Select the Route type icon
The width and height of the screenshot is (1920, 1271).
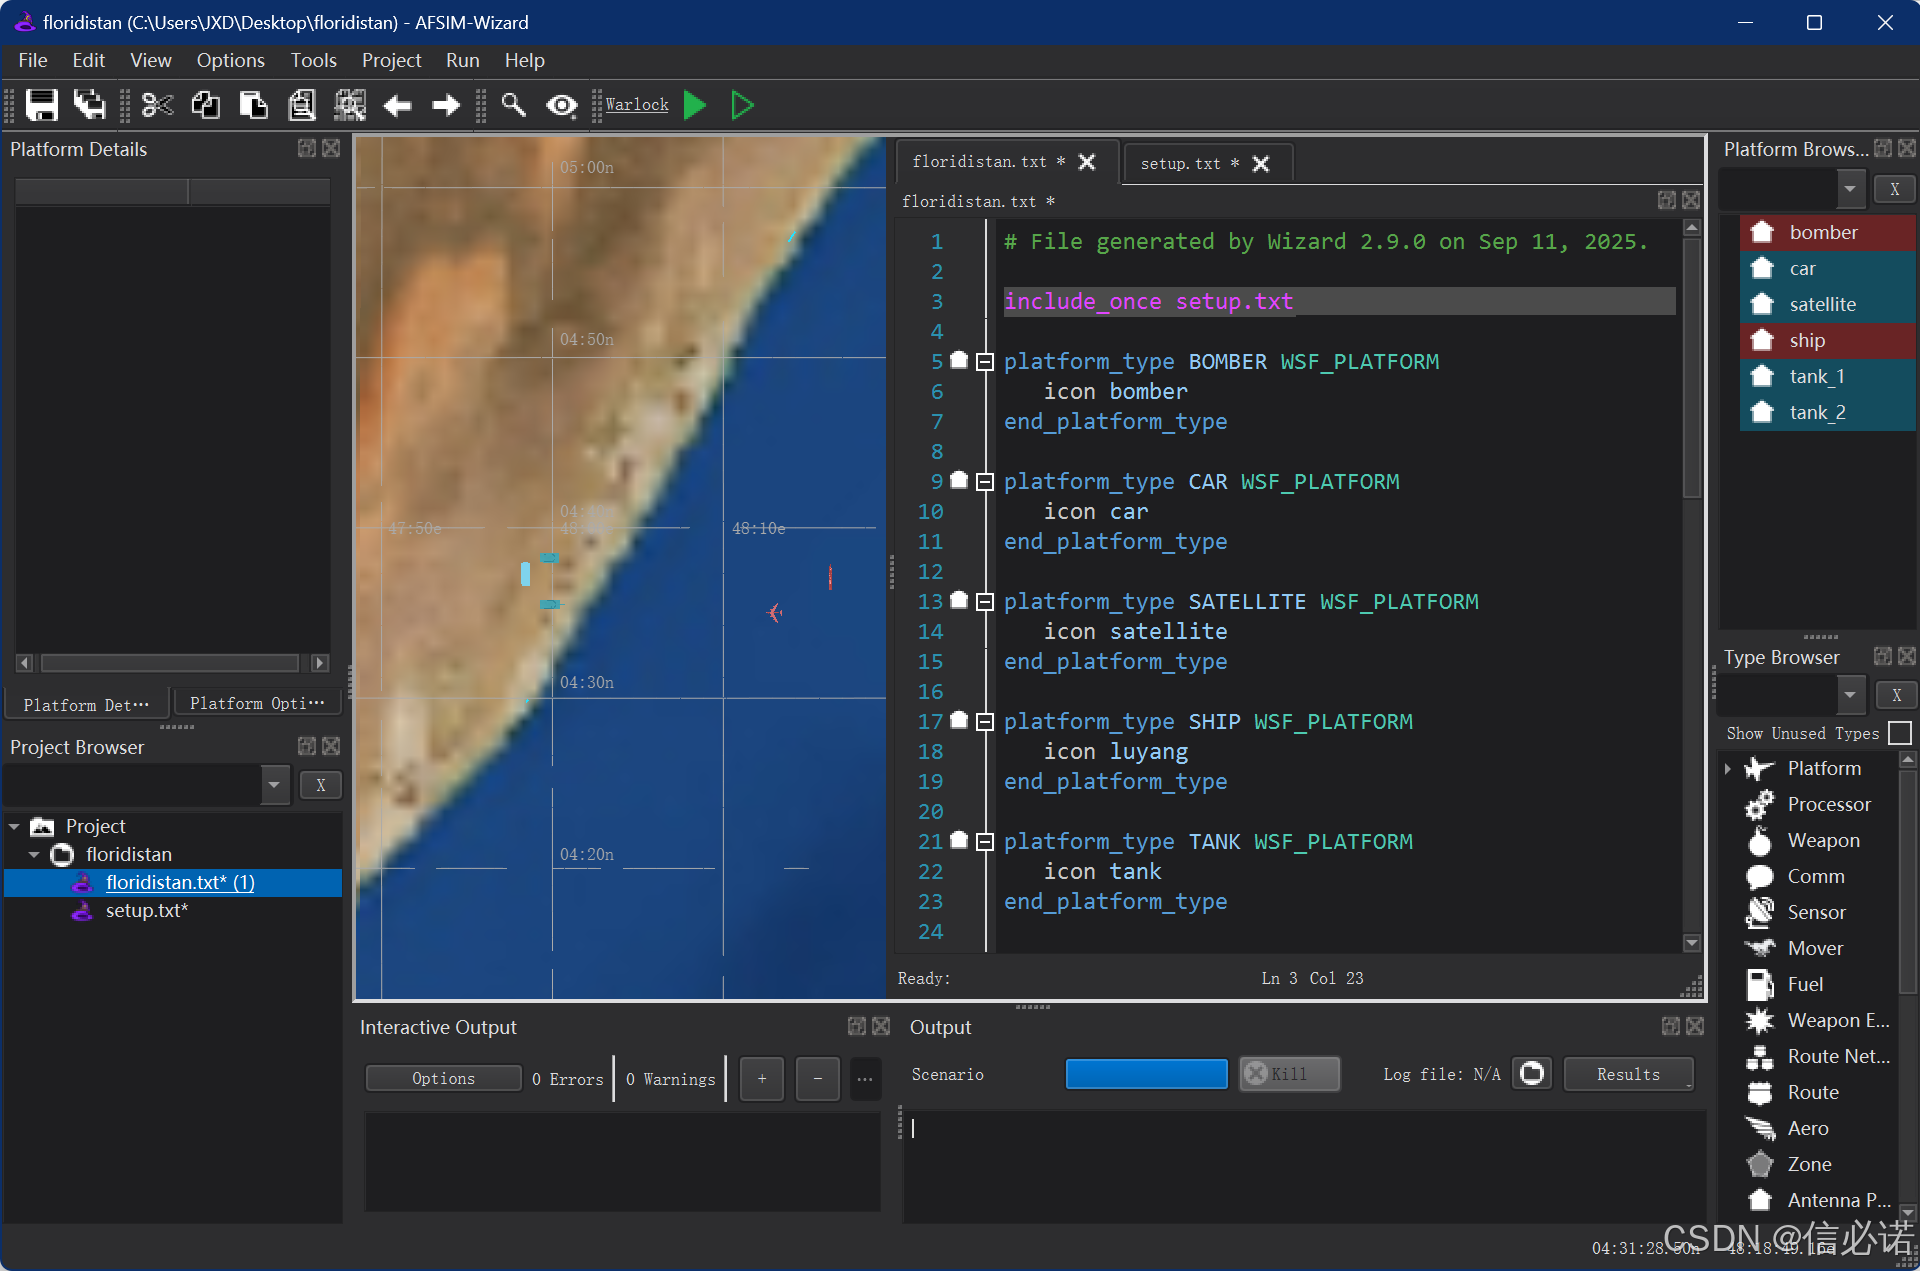(x=1759, y=1093)
